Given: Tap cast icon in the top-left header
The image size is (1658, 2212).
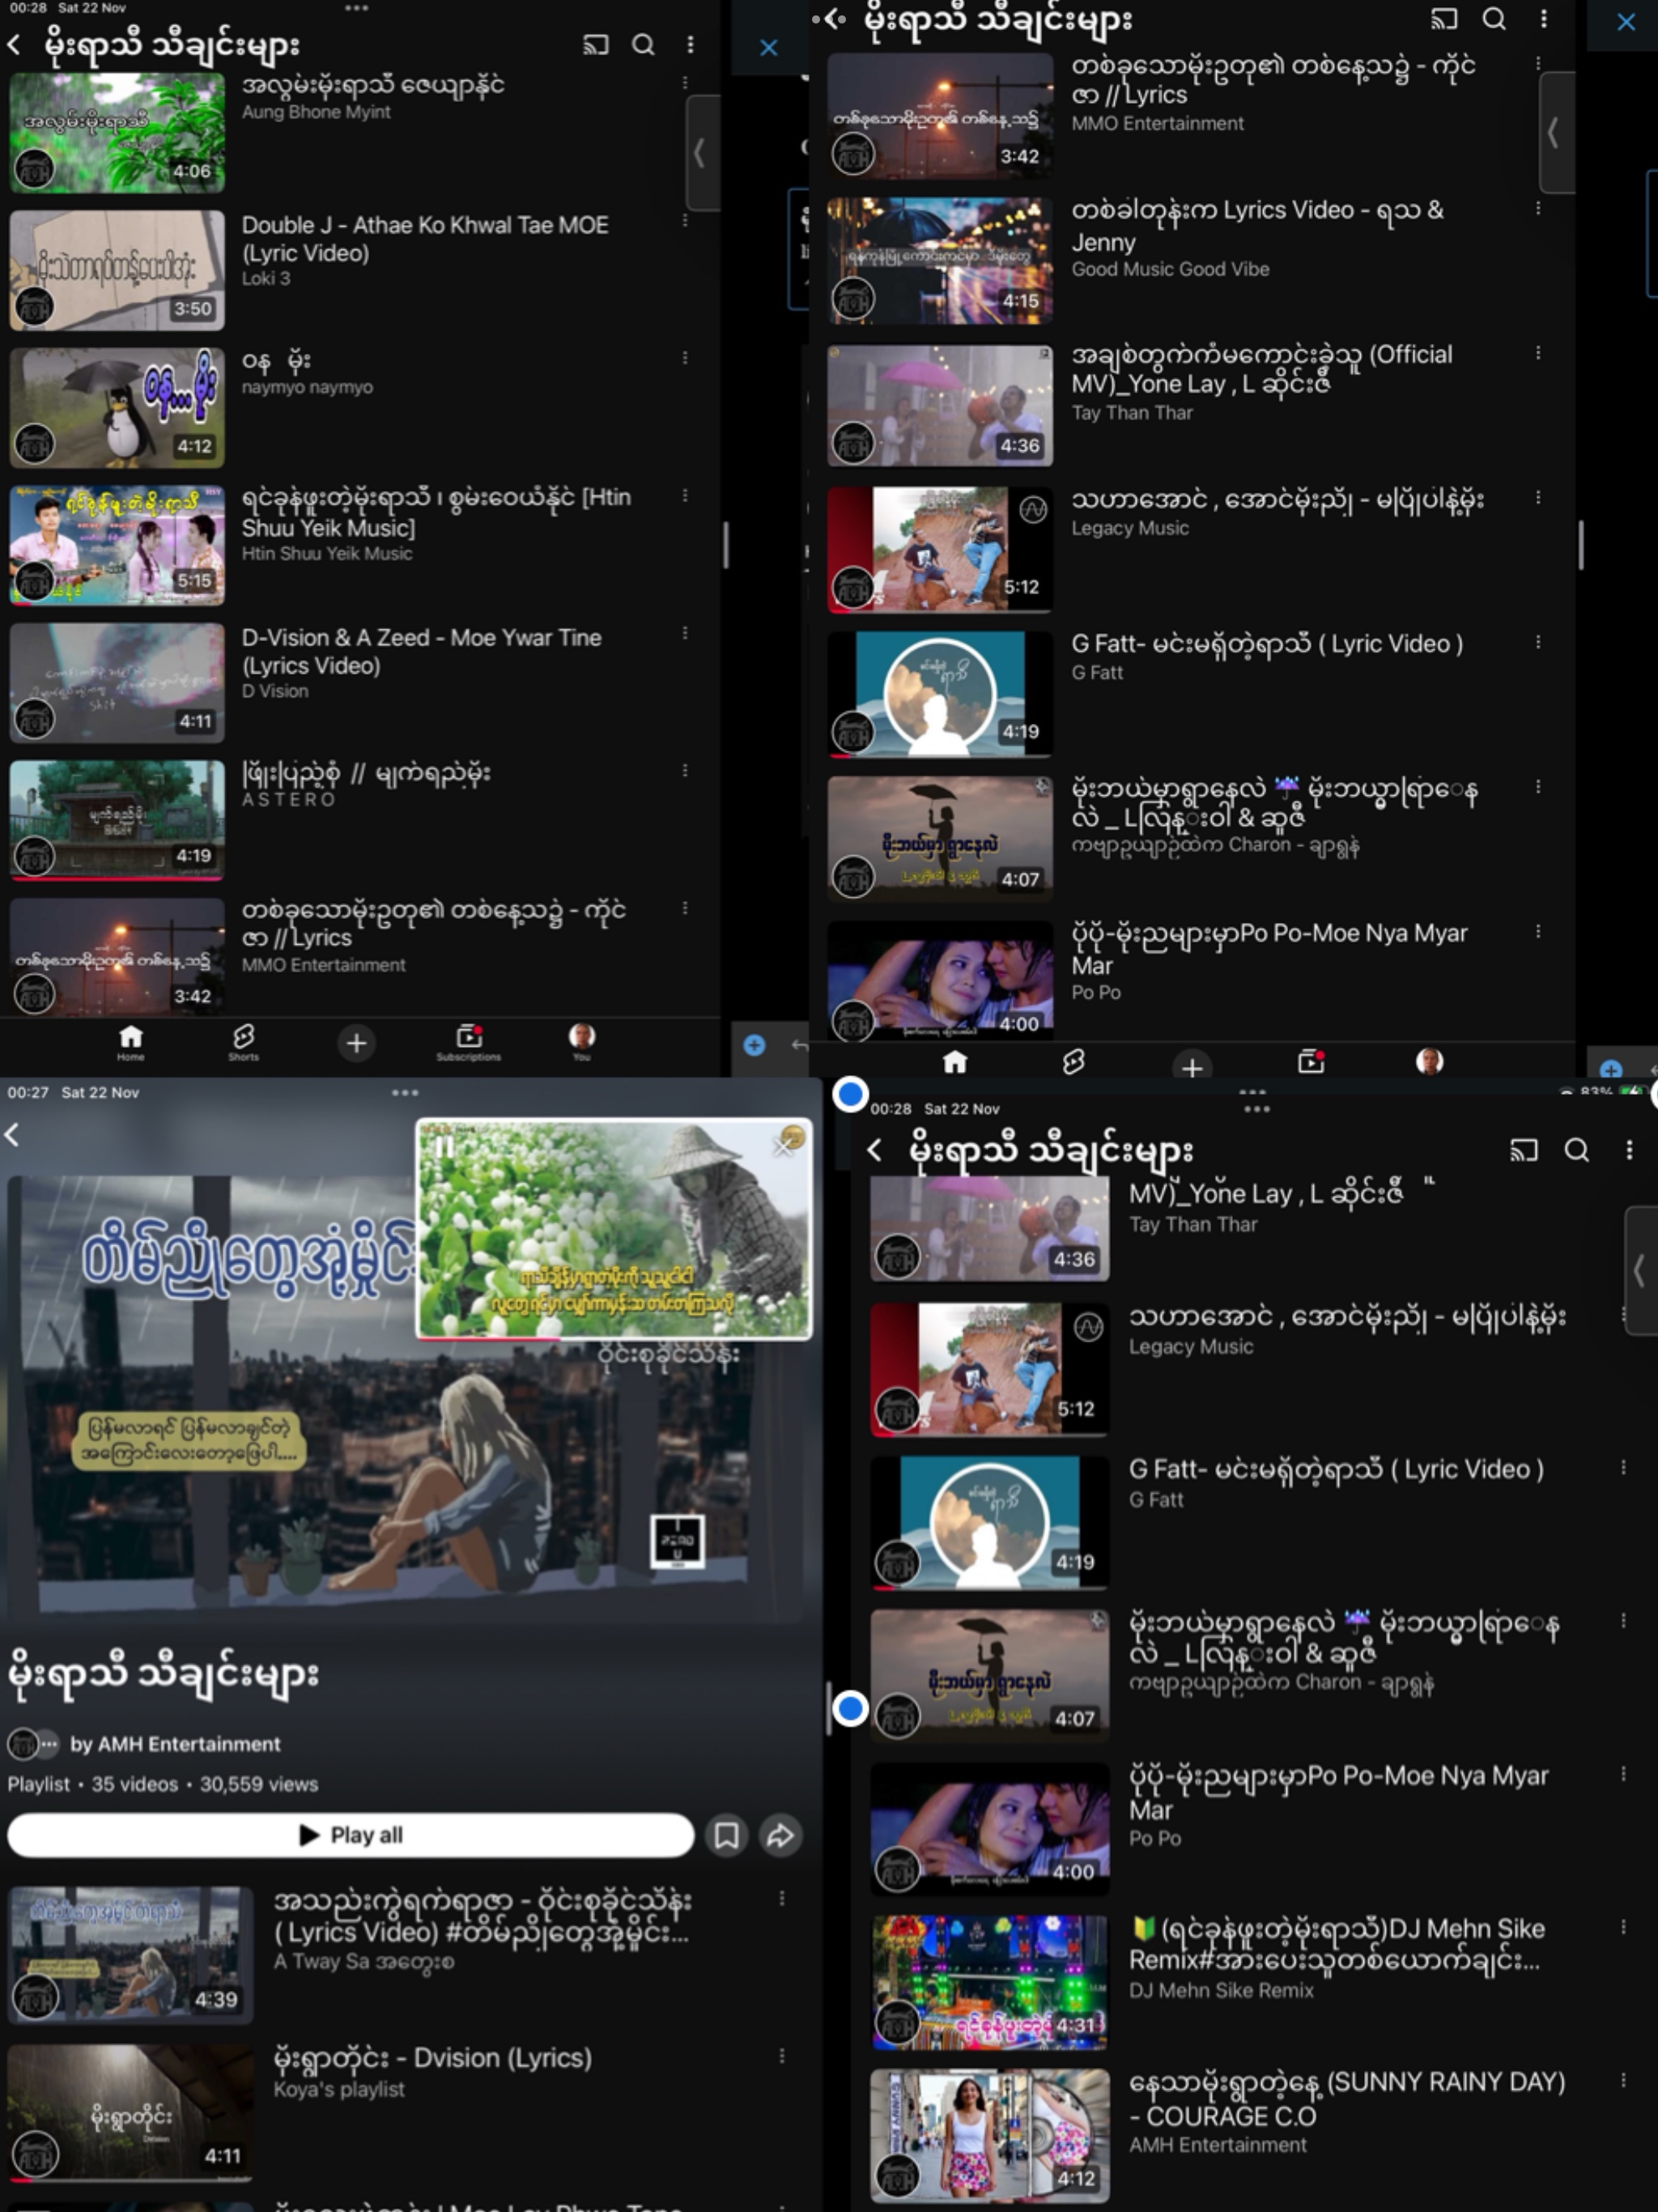Looking at the screenshot, I should coord(595,45).
